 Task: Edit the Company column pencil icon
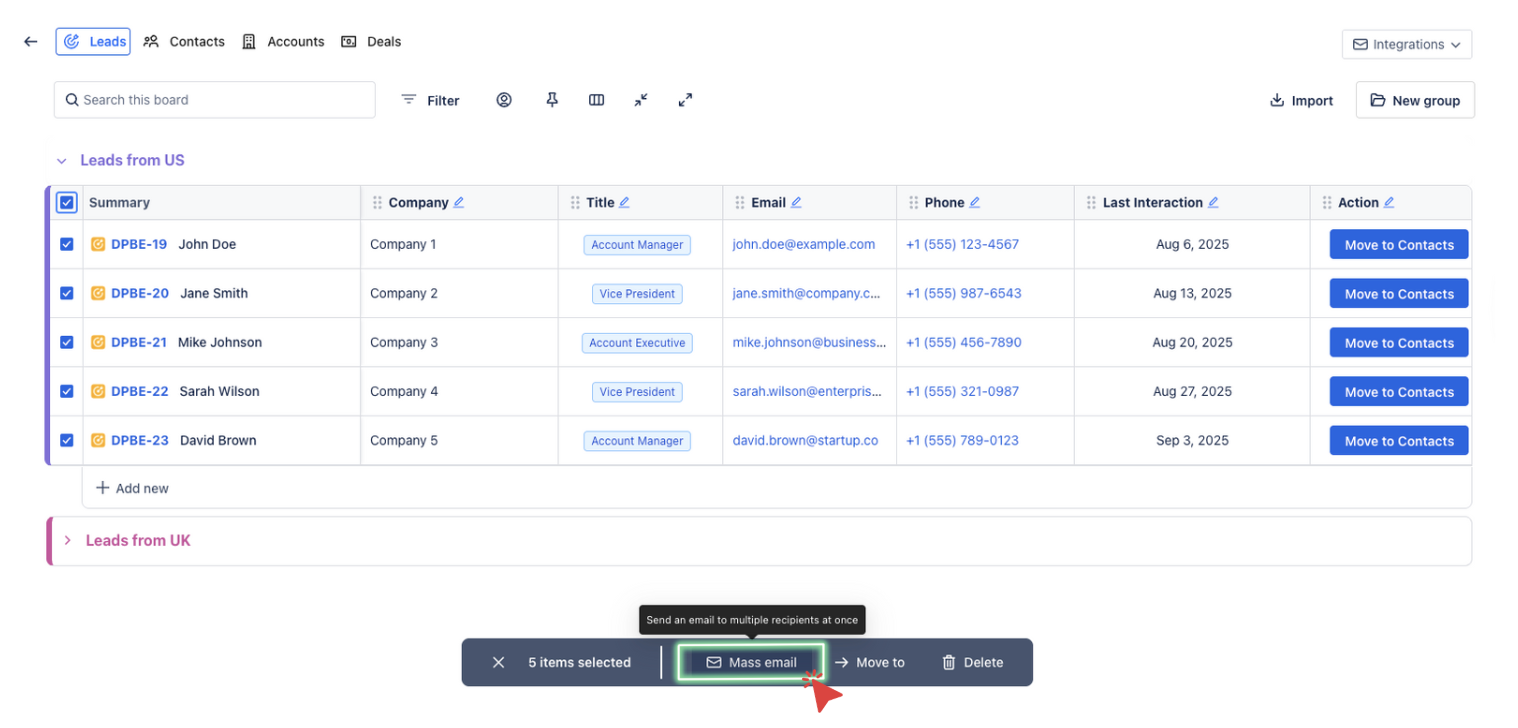pos(459,202)
